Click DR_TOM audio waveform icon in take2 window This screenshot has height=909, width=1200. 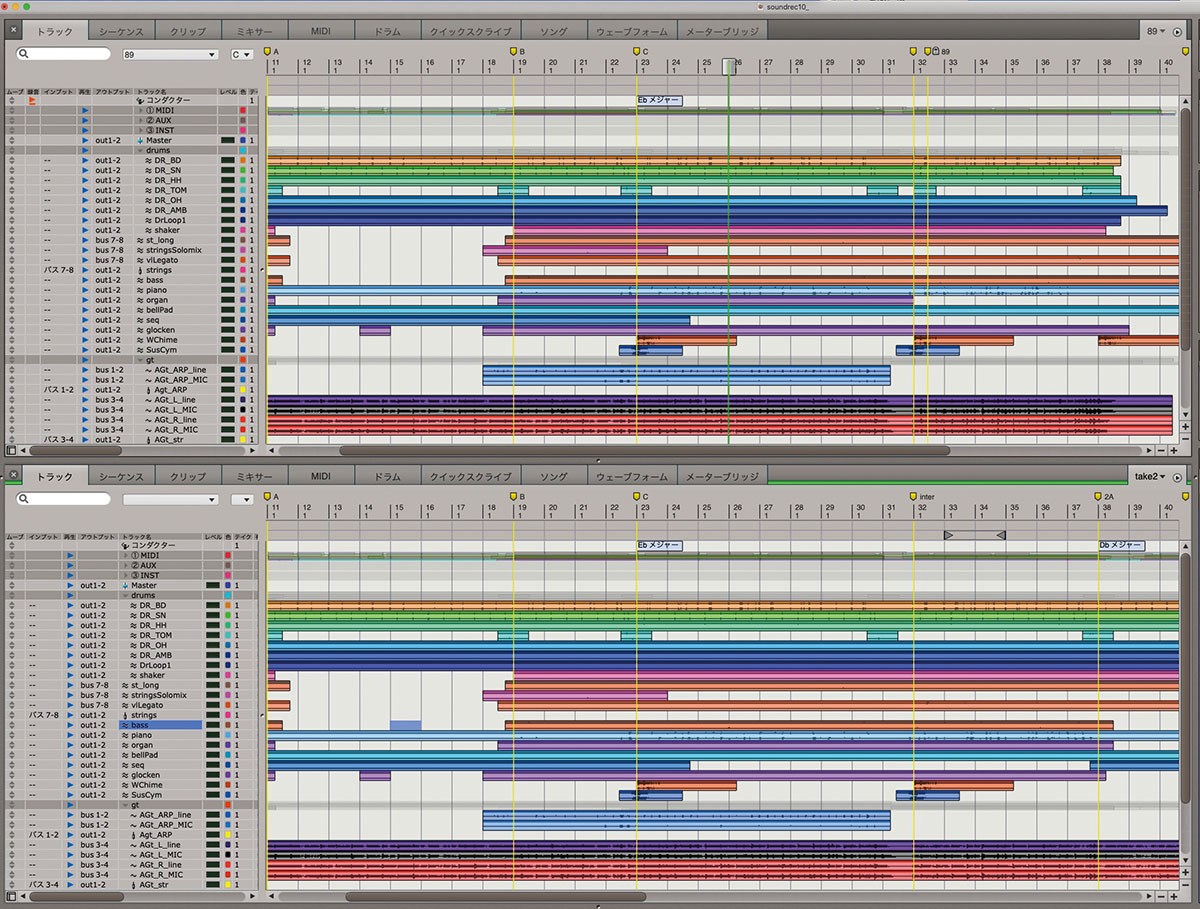pyautogui.click(x=133, y=636)
